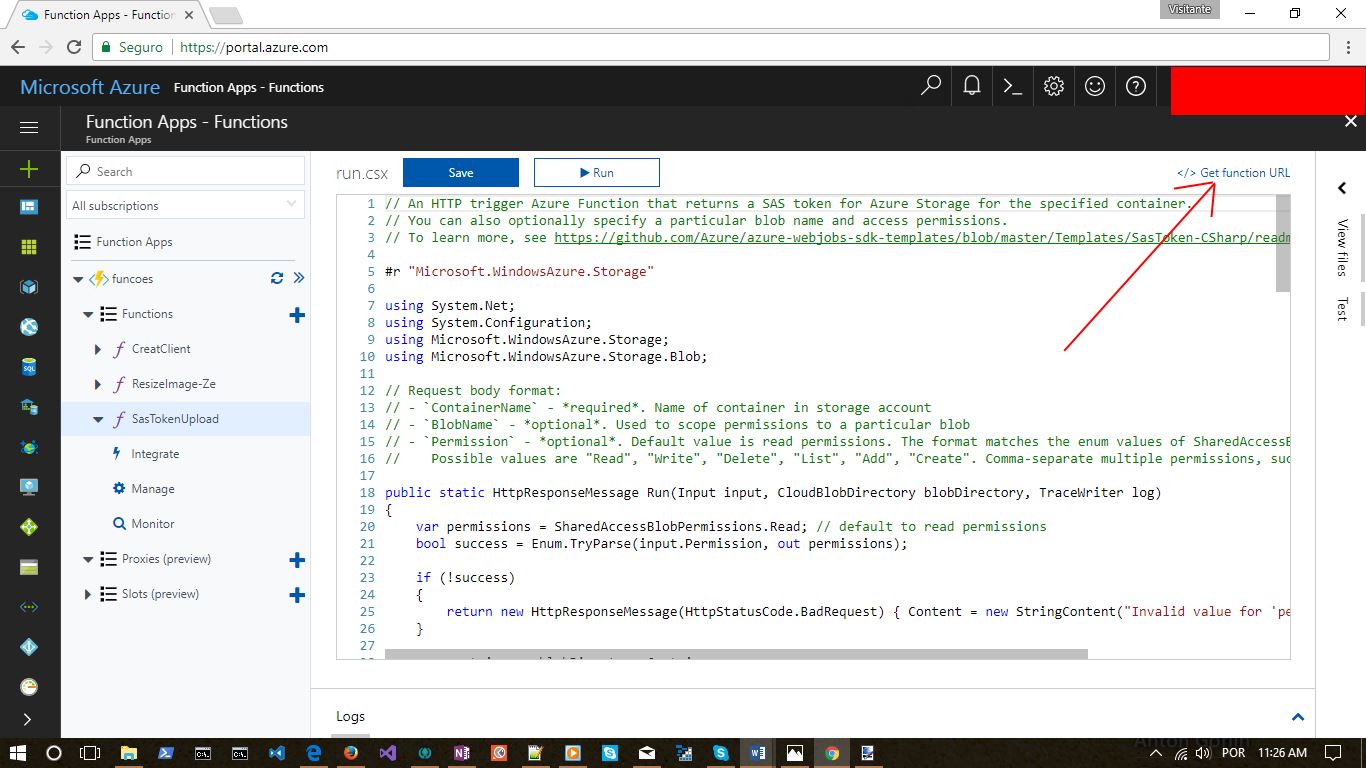Reload the browser page
Screen dimensions: 1366x768
click(73, 47)
